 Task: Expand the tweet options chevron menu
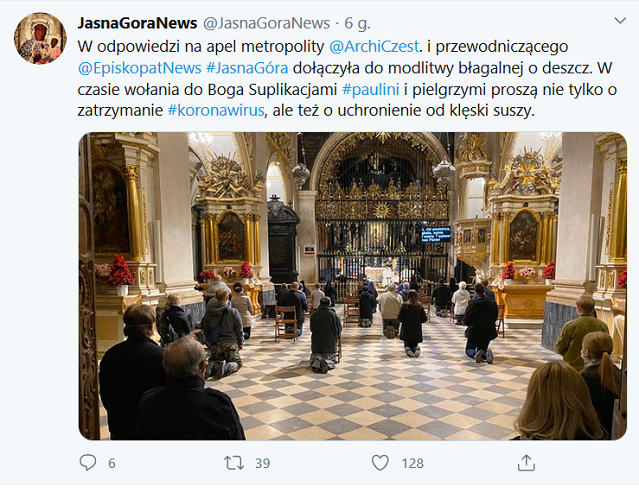click(620, 20)
